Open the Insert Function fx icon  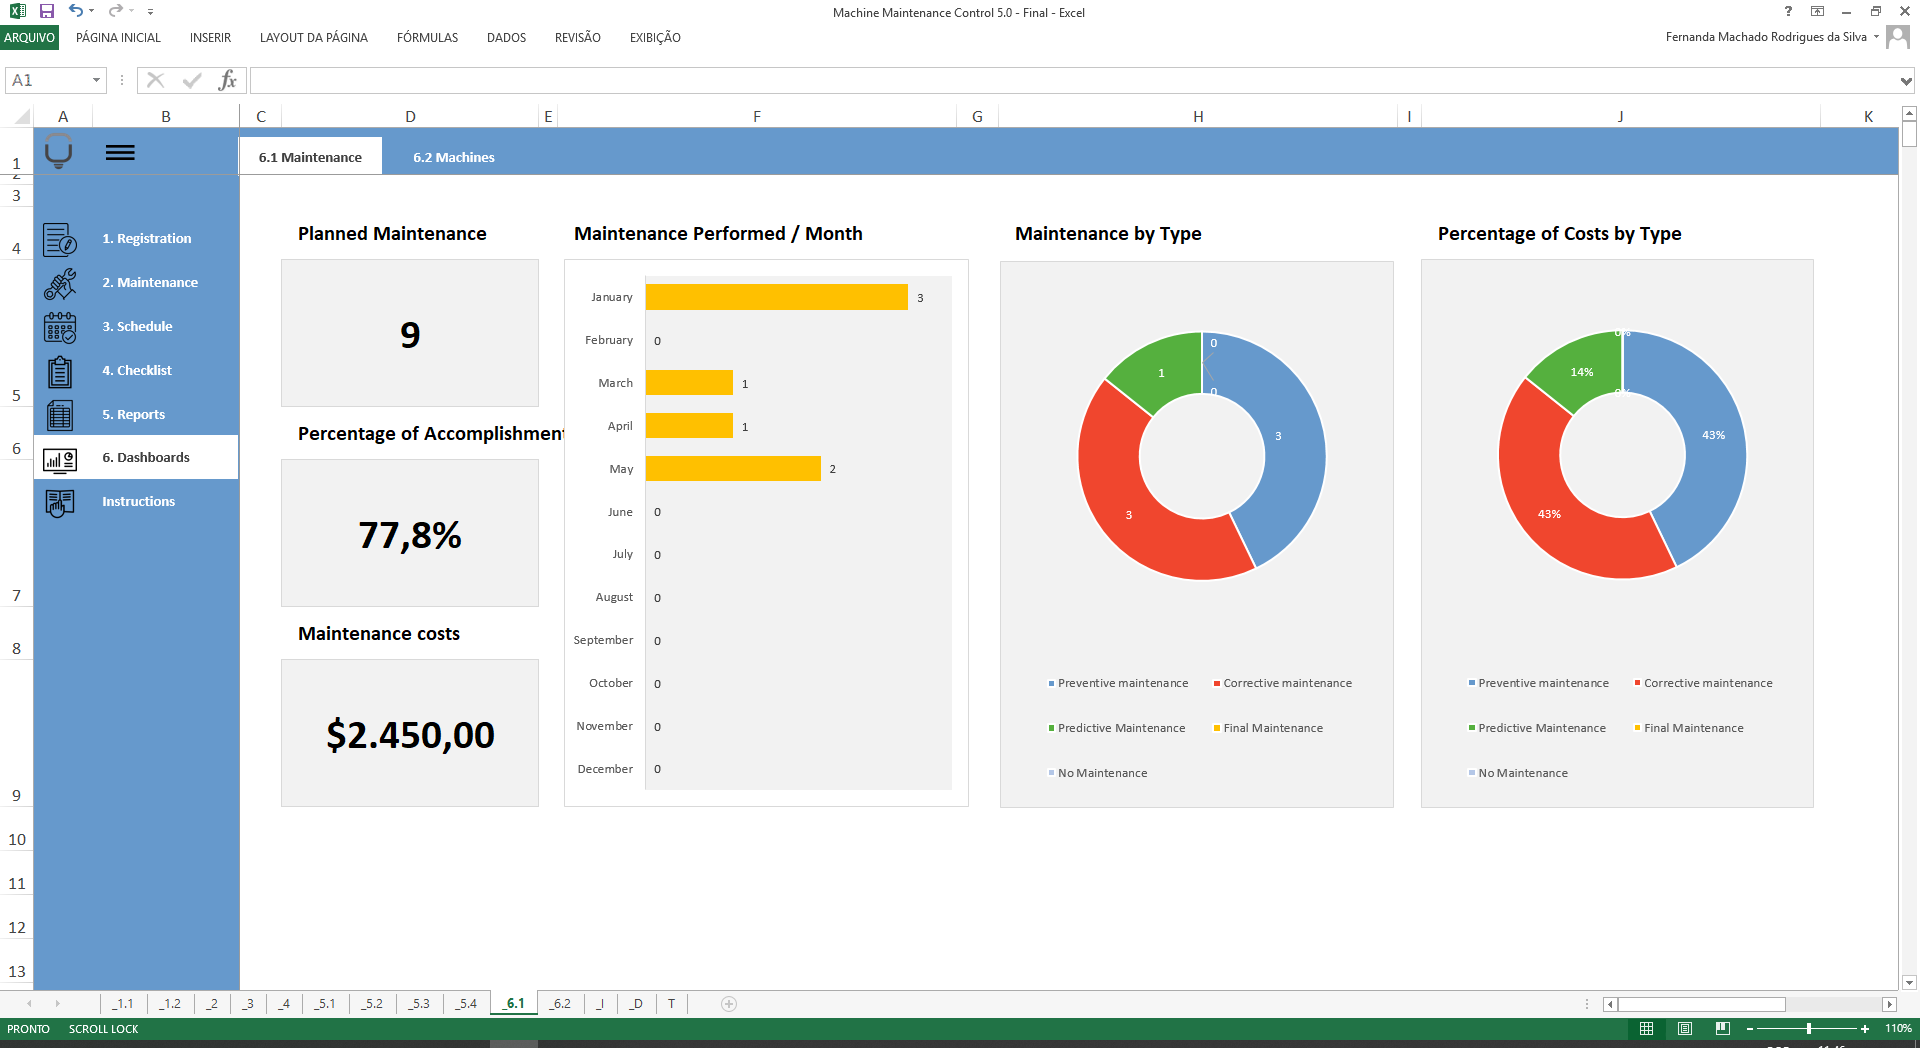(x=229, y=80)
